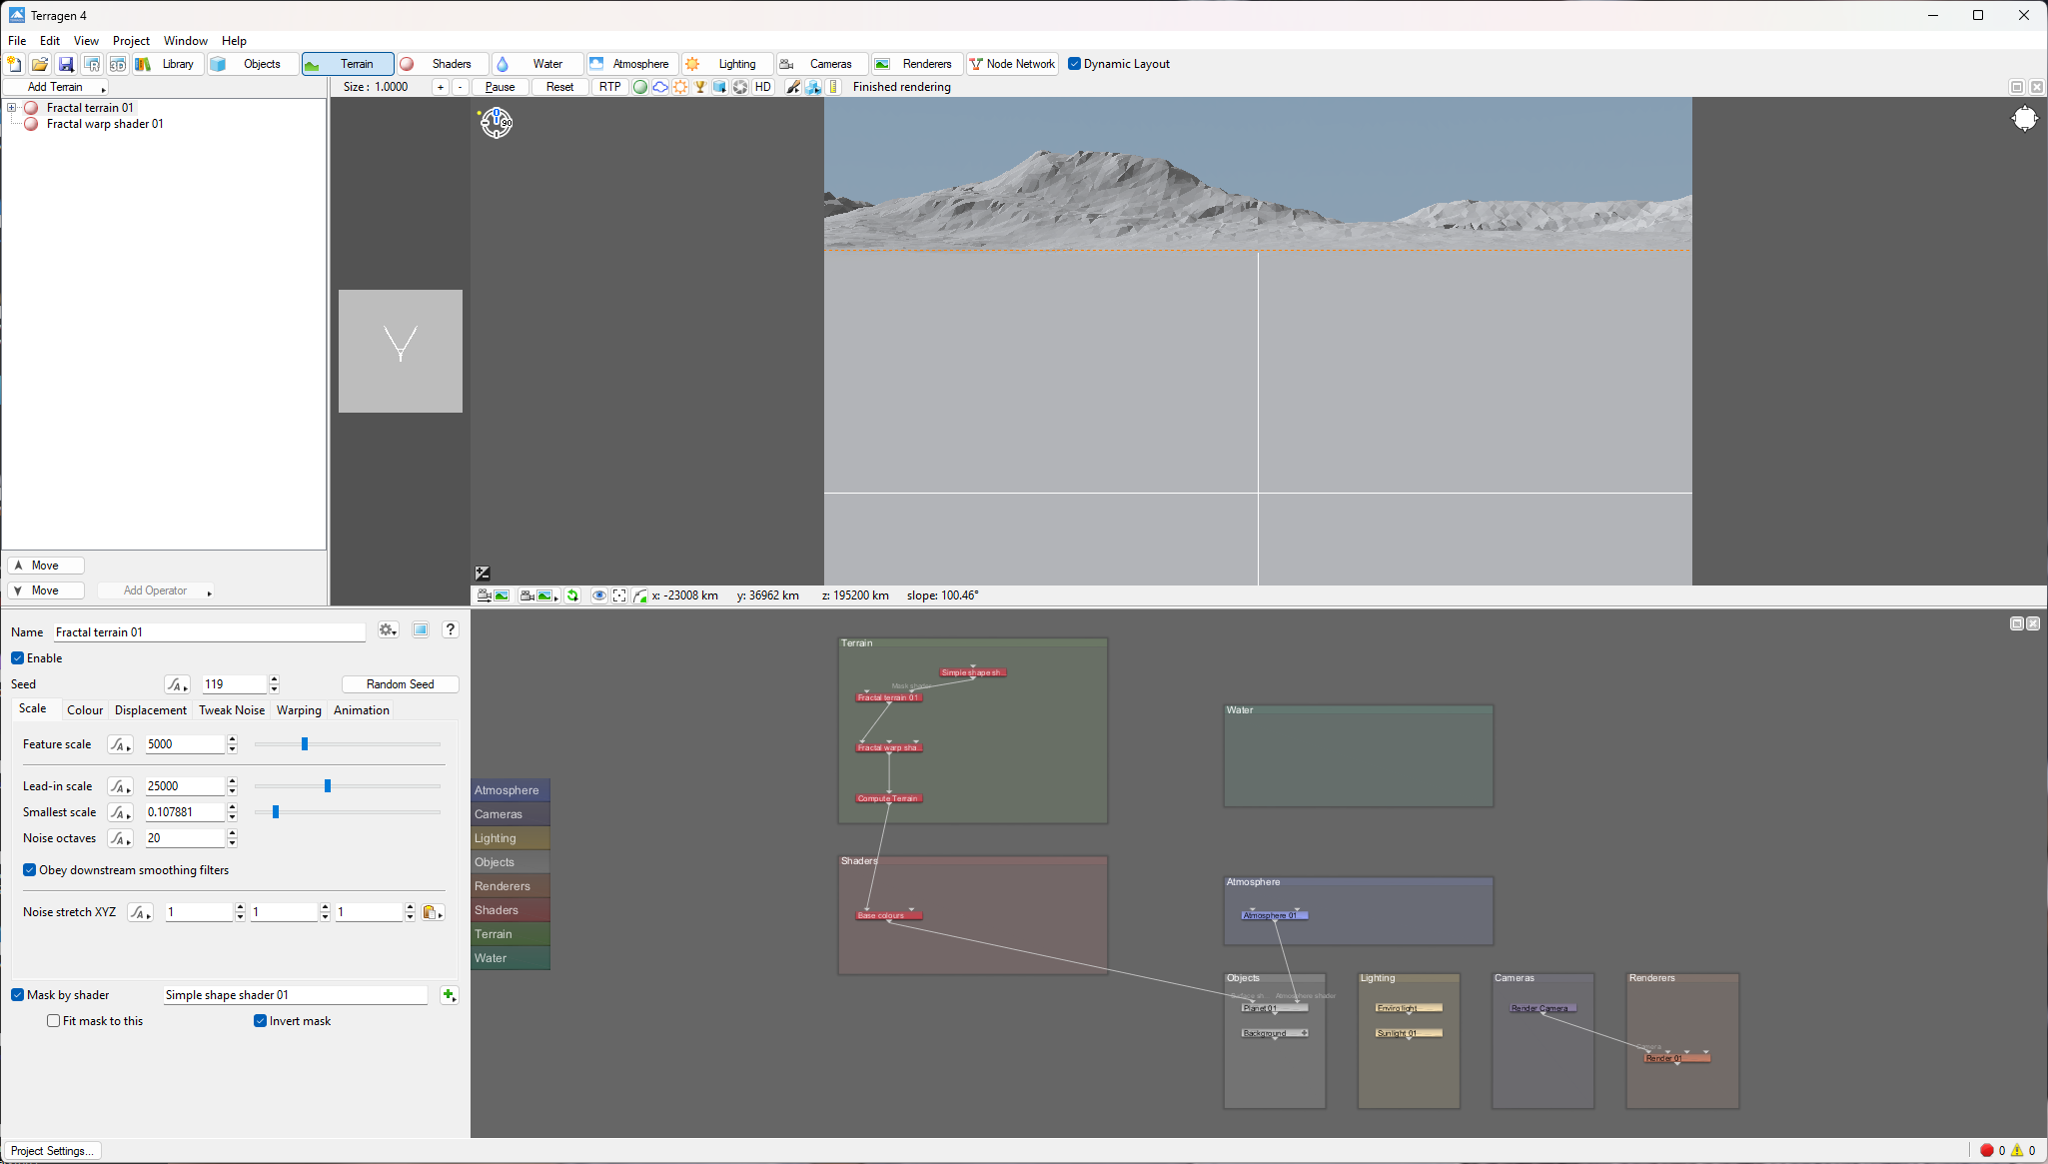Image resolution: width=2048 pixels, height=1164 pixels.
Task: Click the trophy icon in preview toolbar
Action: click(x=700, y=87)
